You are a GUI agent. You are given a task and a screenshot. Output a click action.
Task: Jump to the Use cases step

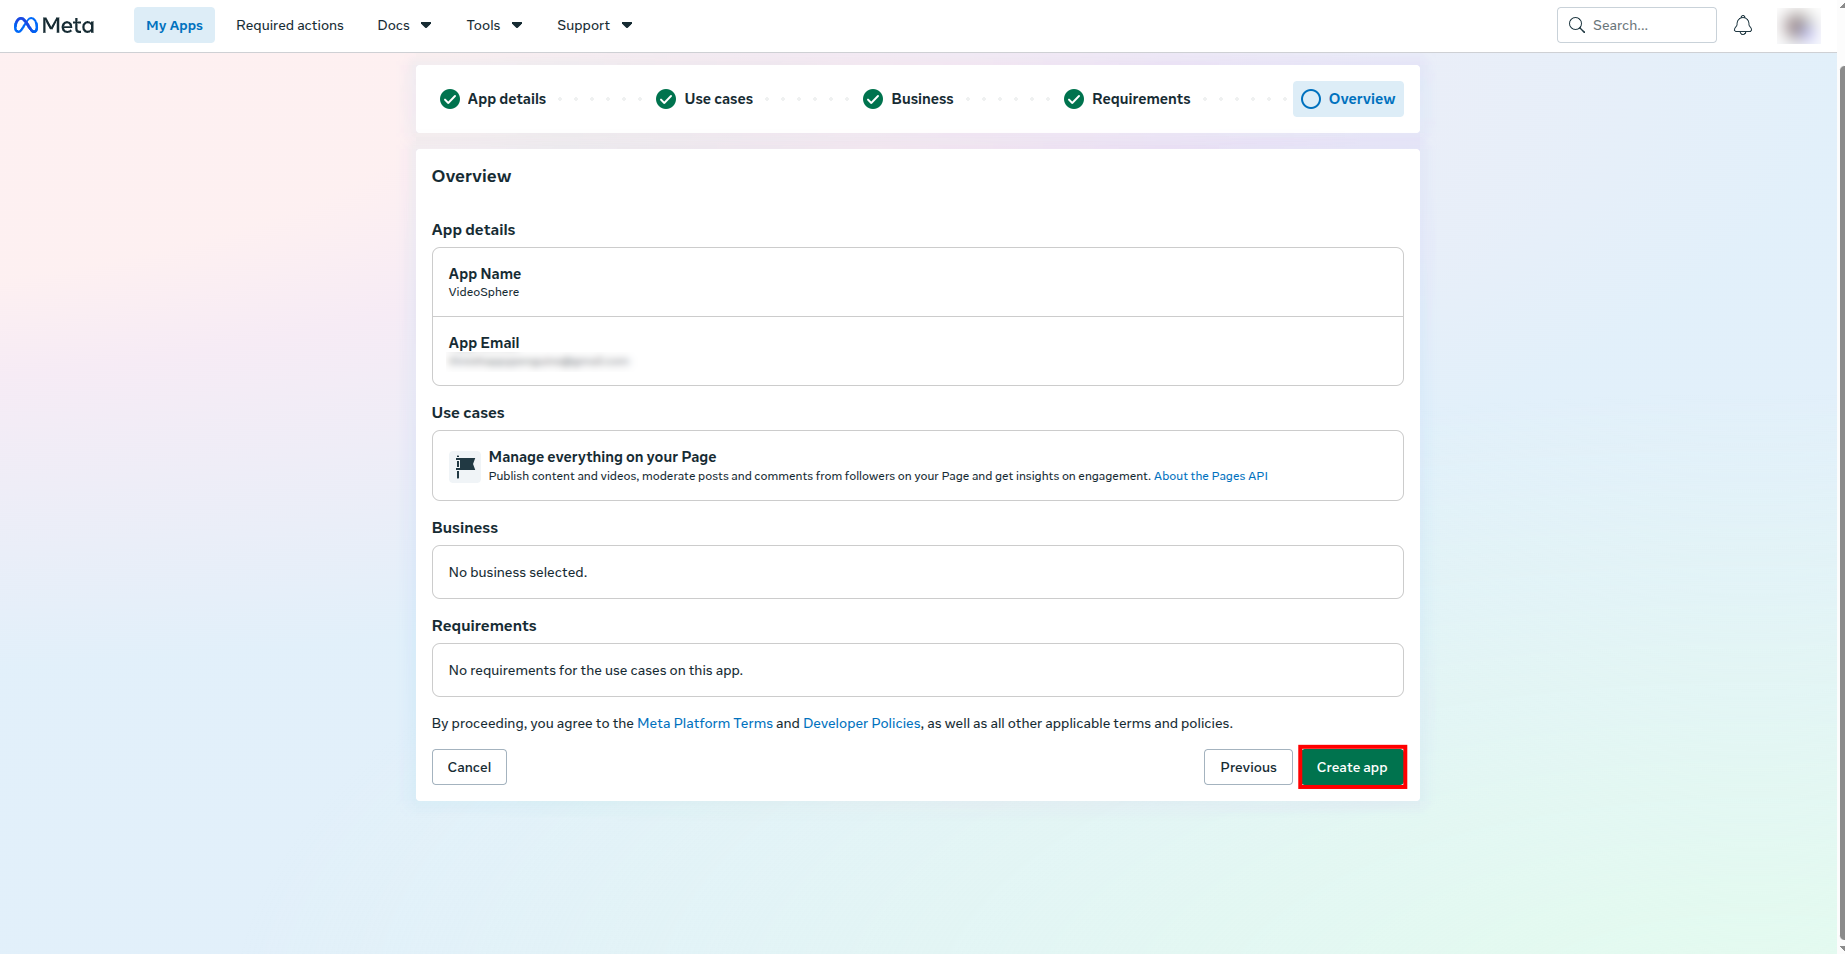705,99
